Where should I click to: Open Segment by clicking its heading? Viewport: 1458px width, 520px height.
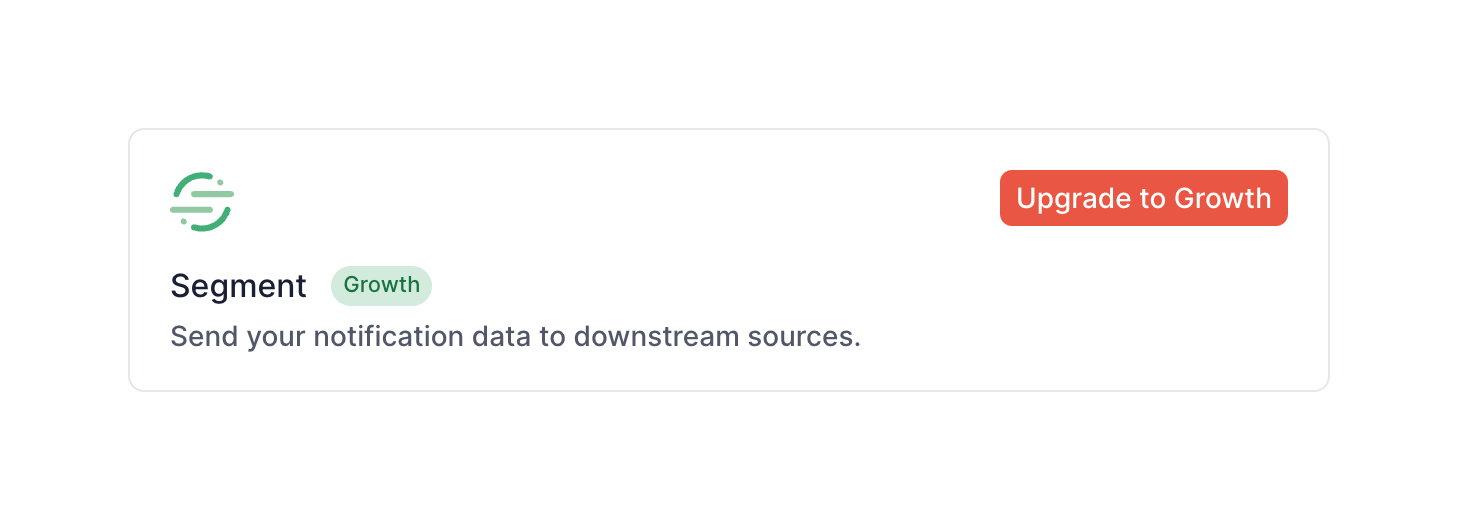pyautogui.click(x=238, y=286)
